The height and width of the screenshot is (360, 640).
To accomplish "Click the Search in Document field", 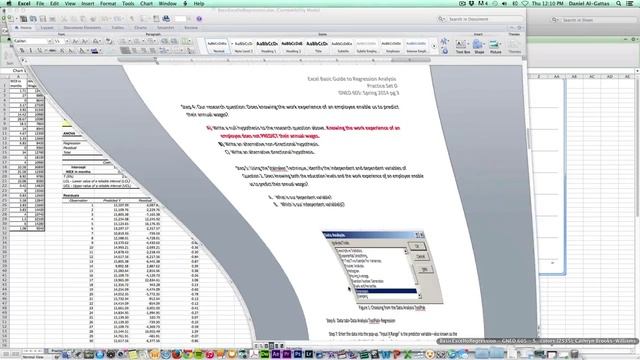I will 480,19.
